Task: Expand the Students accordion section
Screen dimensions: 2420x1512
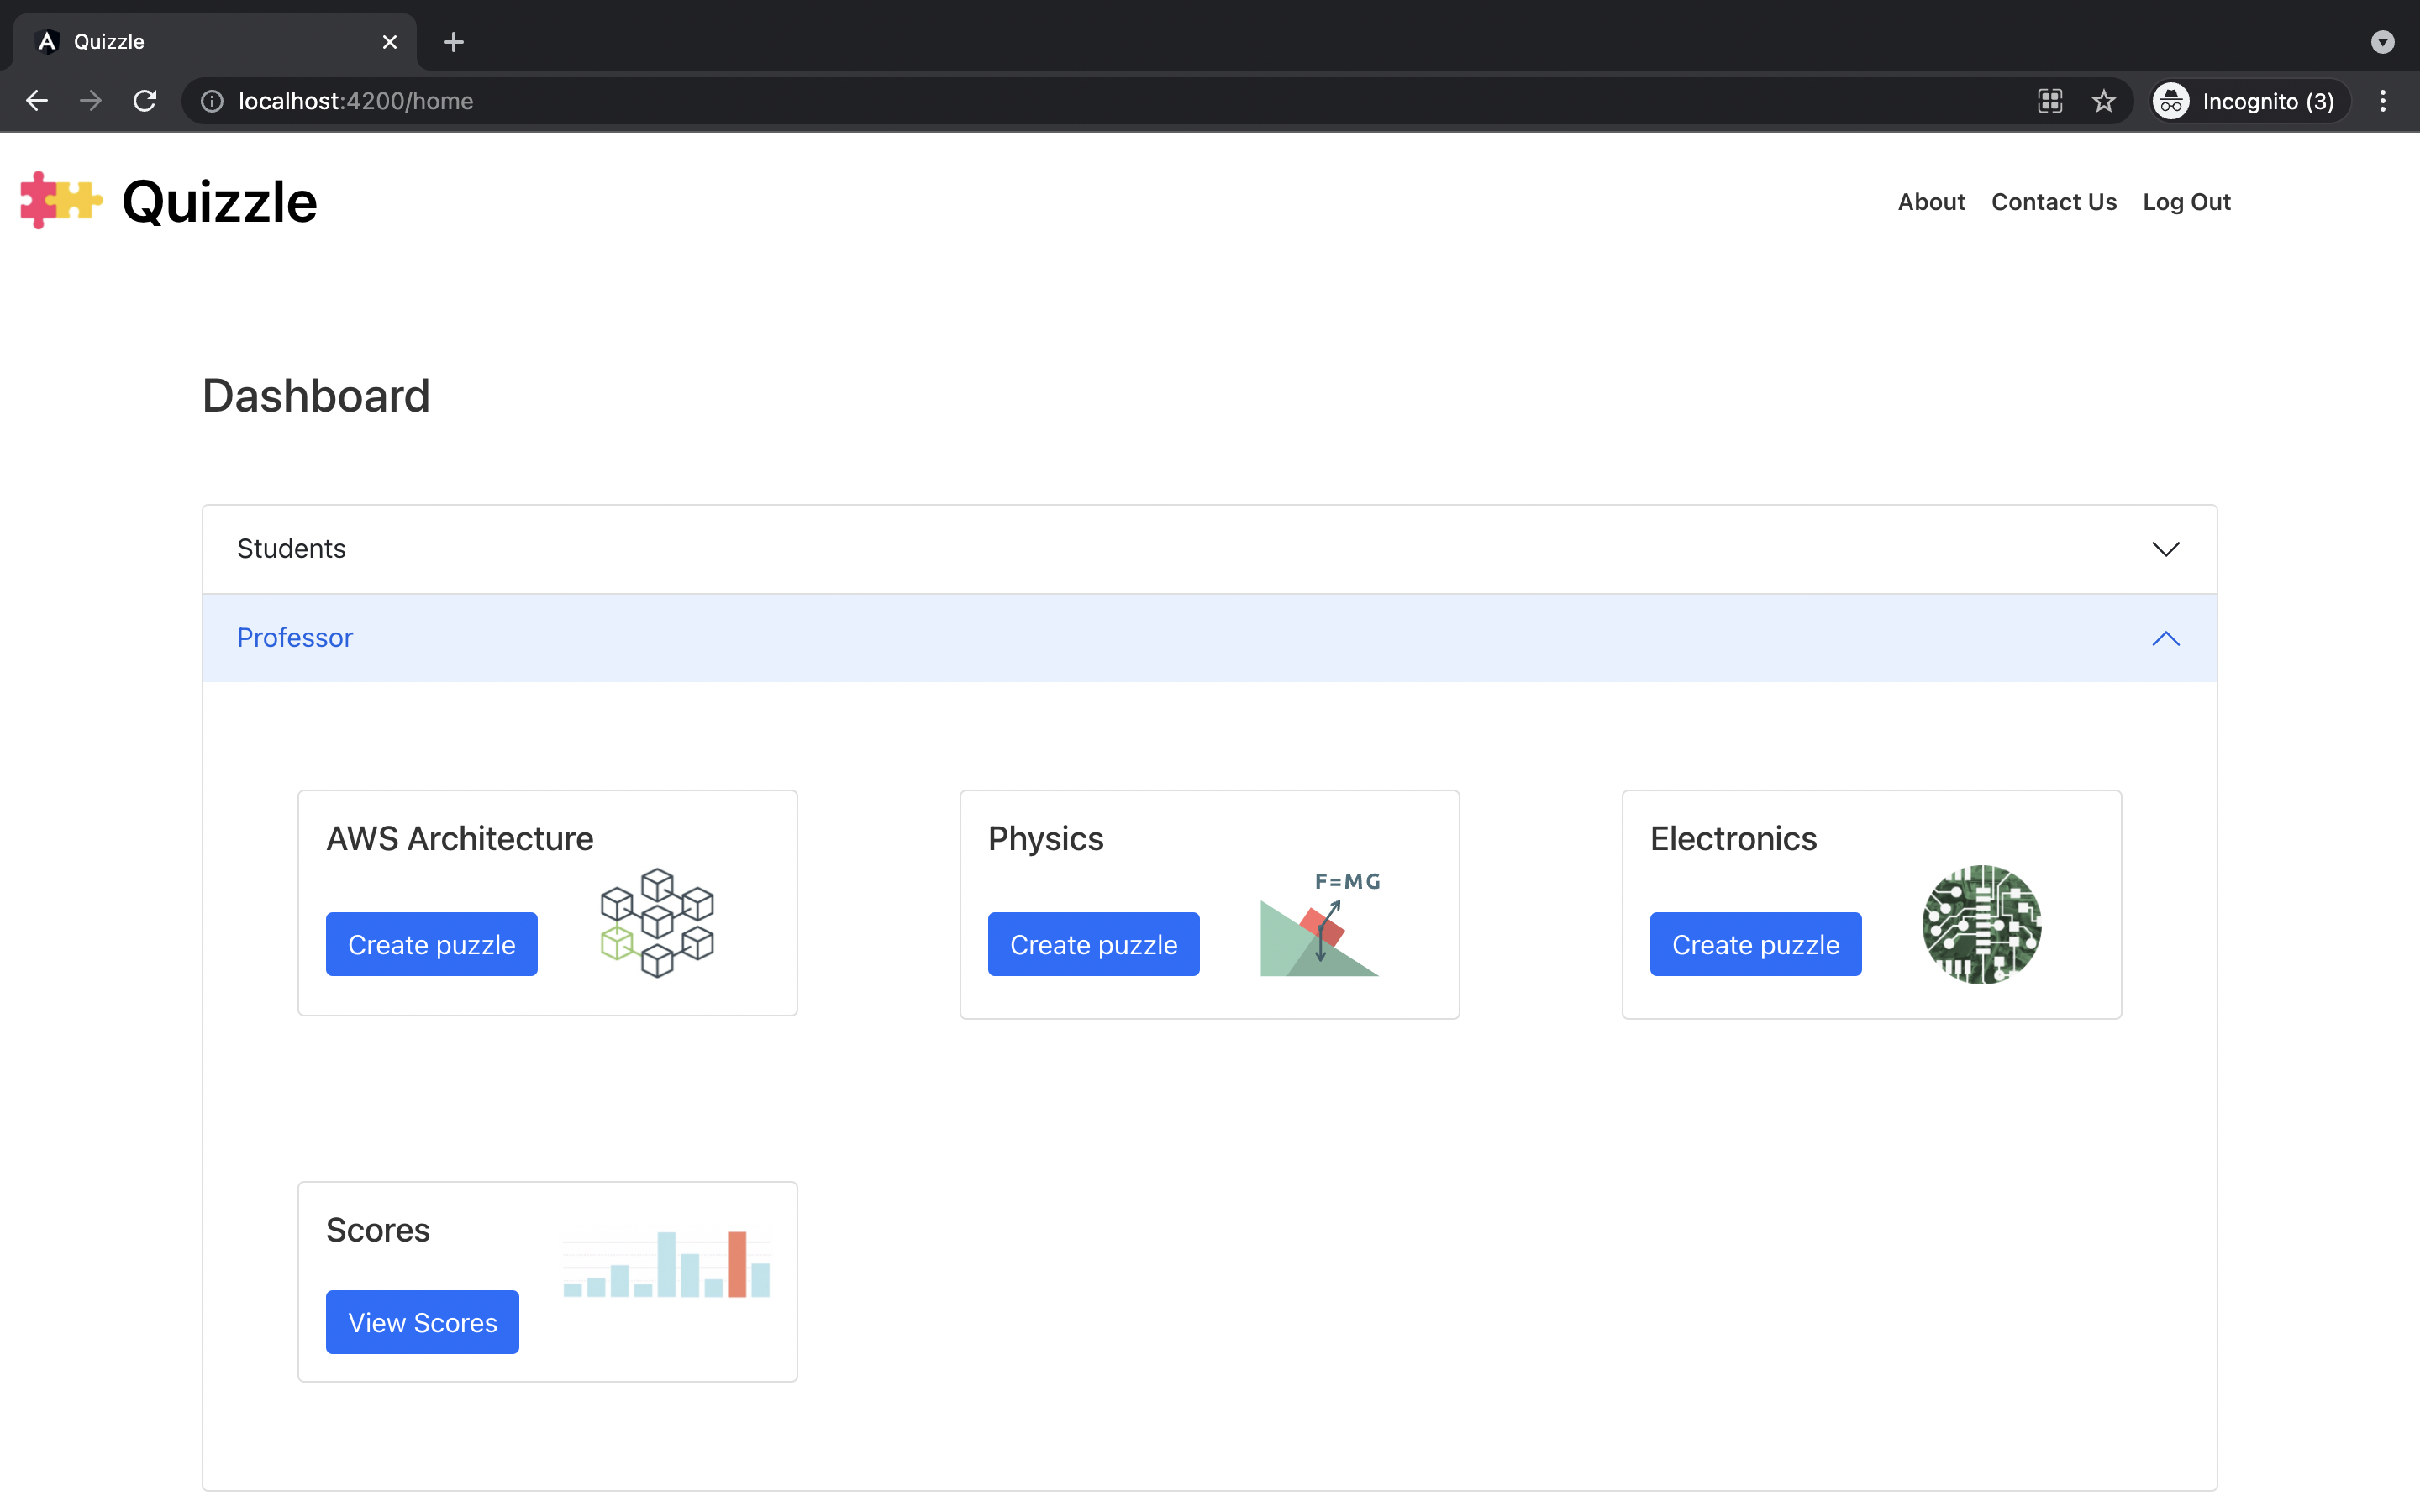Action: 291,549
